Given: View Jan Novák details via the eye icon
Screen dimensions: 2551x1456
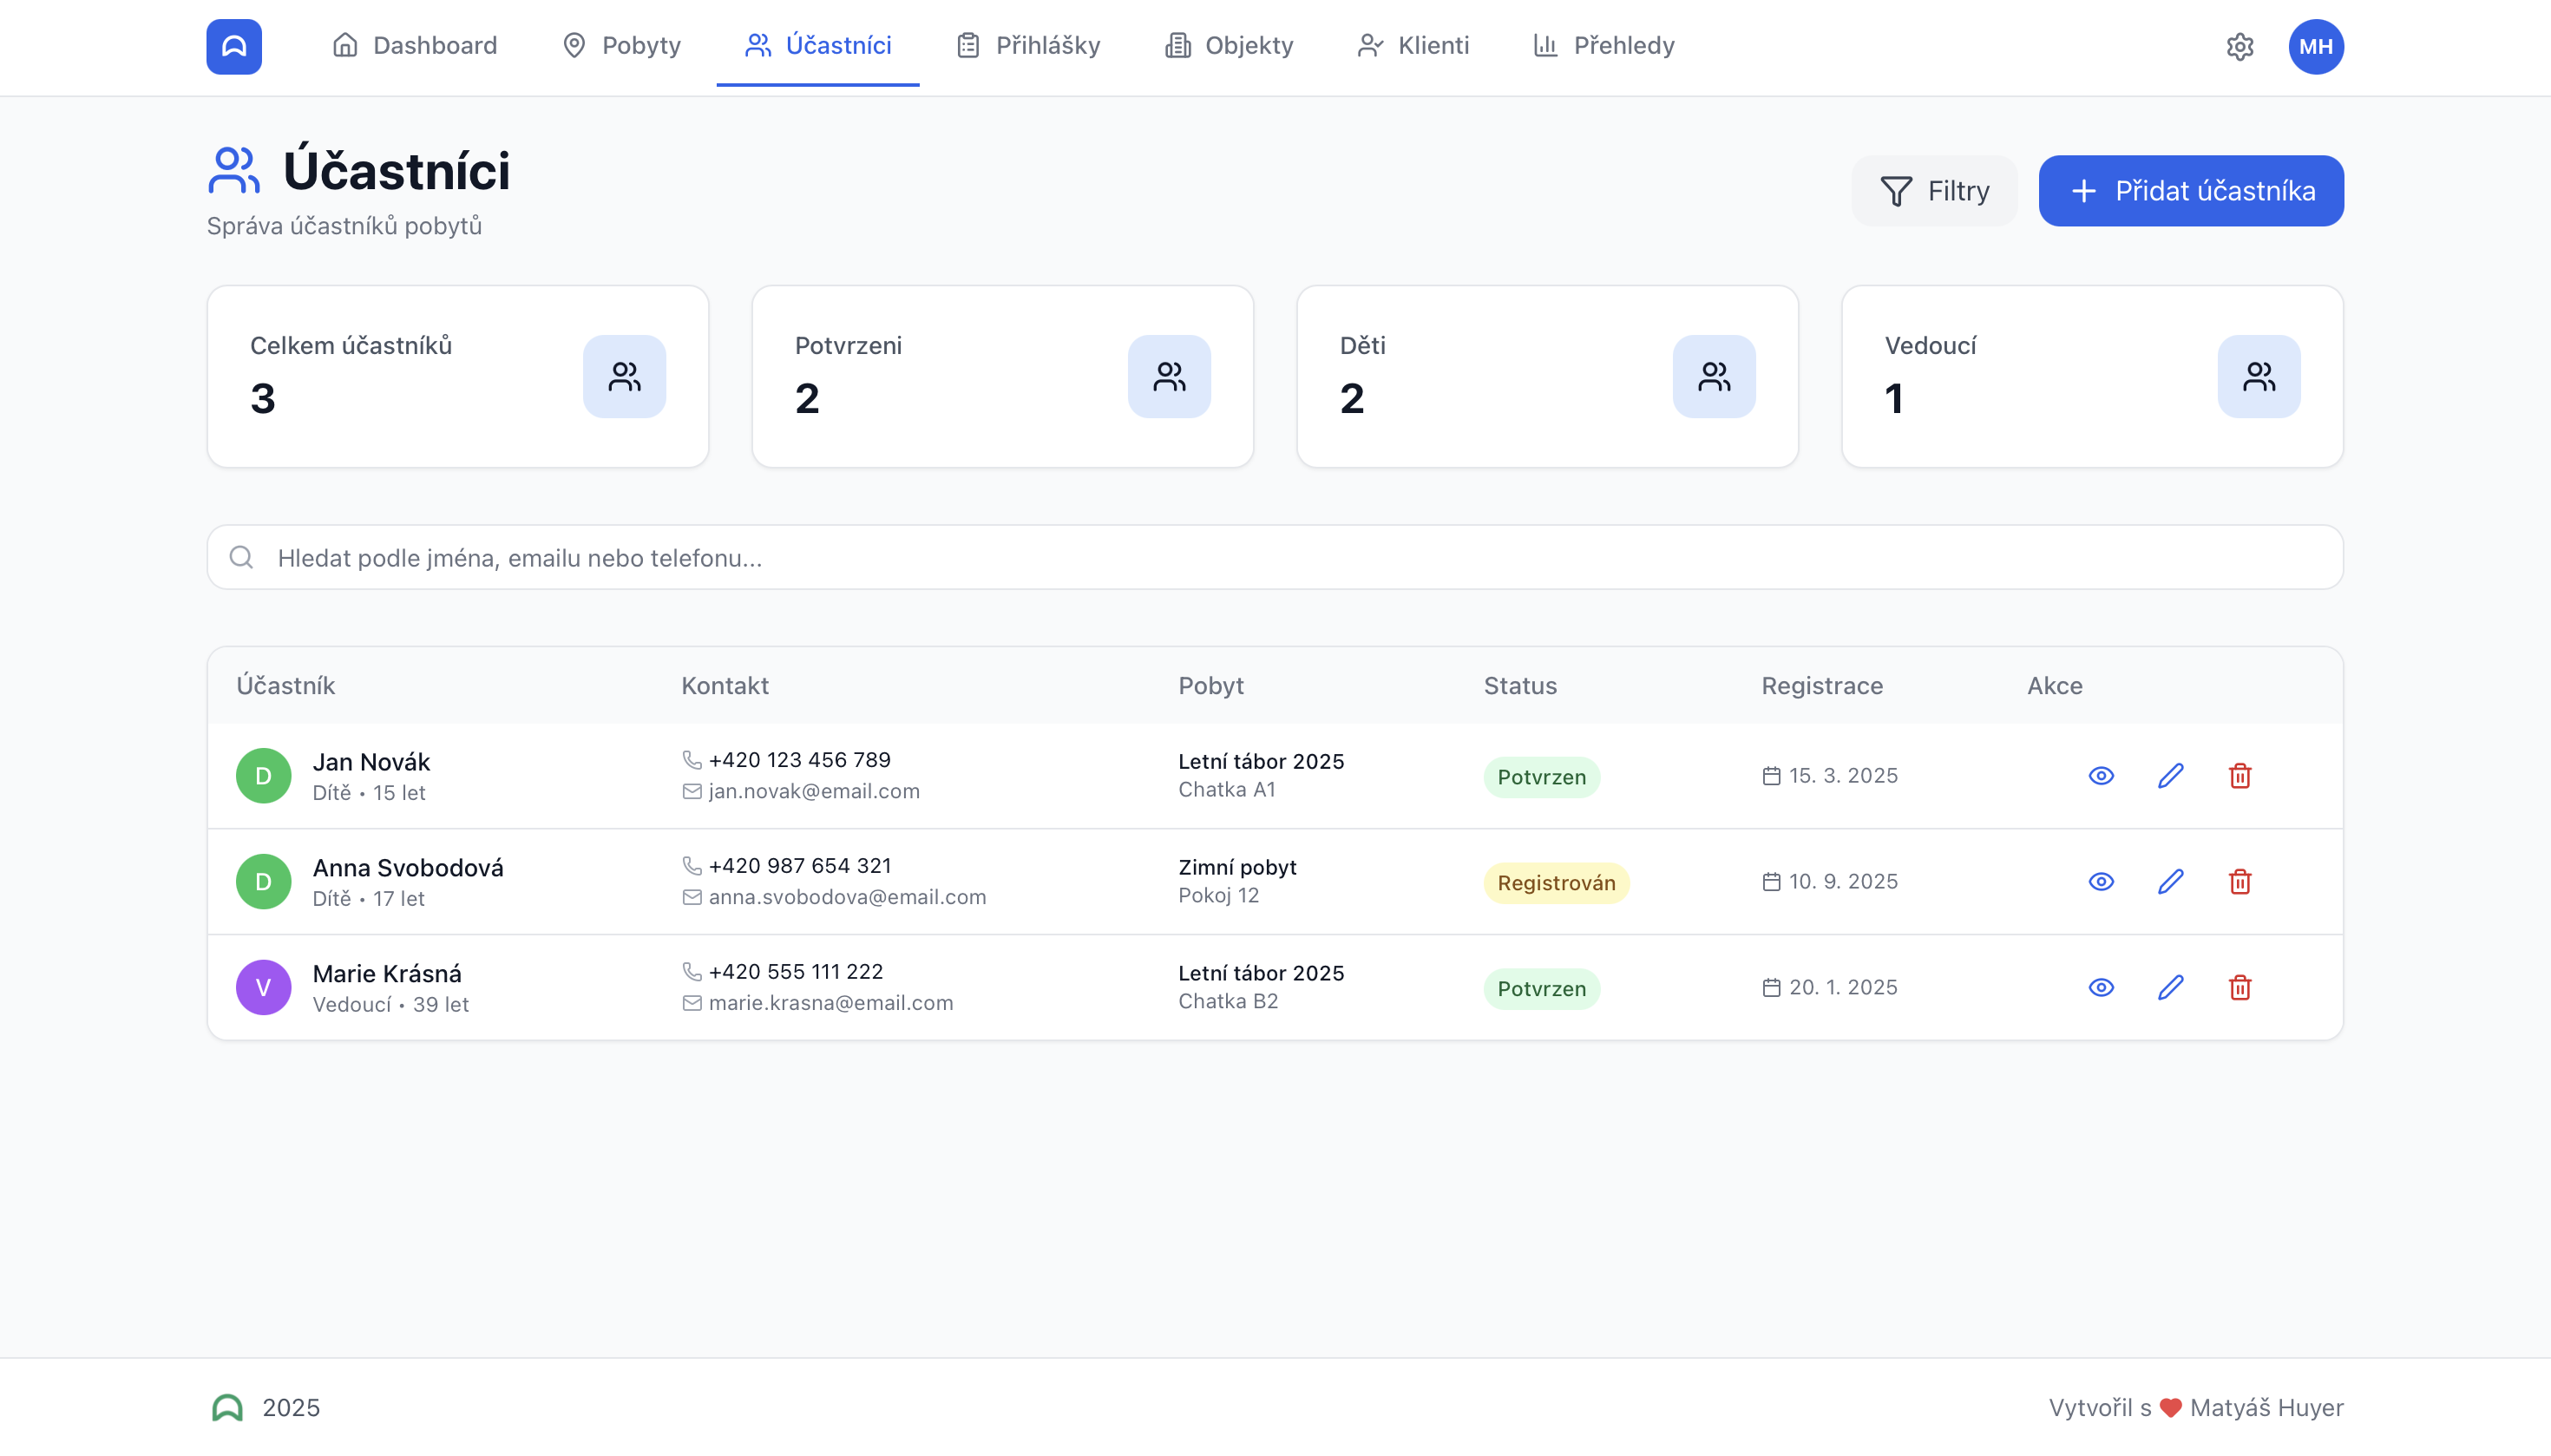Looking at the screenshot, I should point(2100,775).
